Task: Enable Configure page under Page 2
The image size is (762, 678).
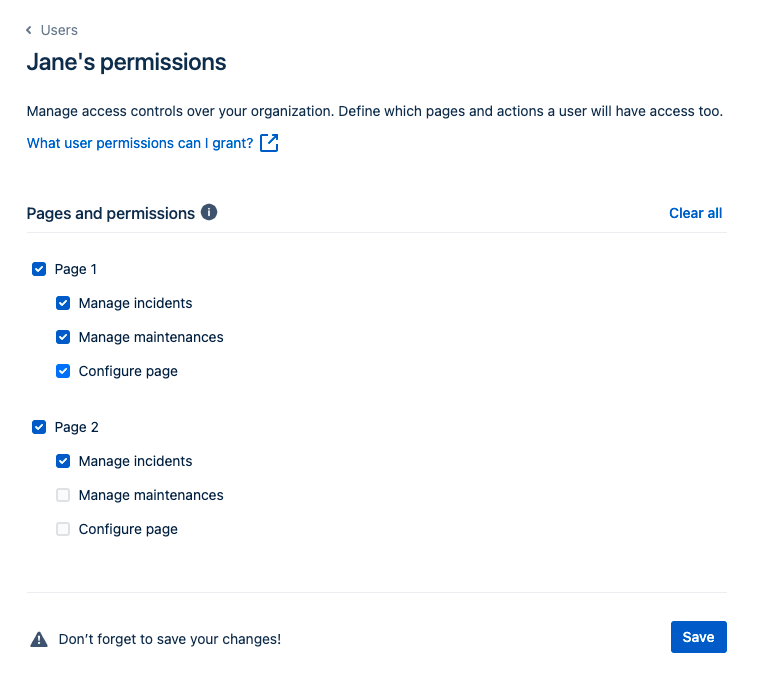Action: pyautogui.click(x=63, y=529)
